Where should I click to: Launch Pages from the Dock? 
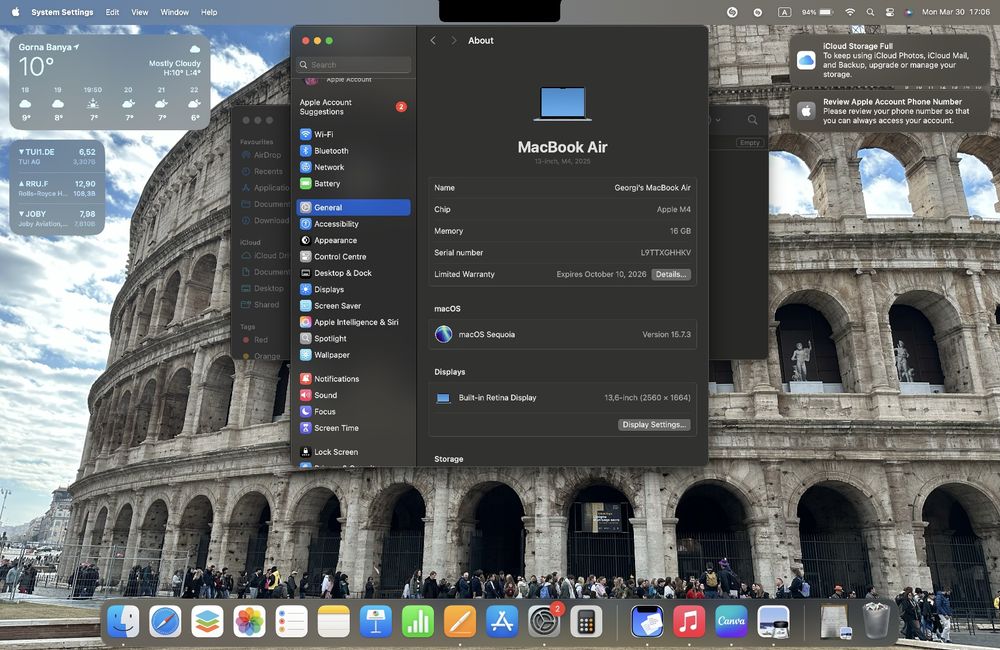click(460, 621)
